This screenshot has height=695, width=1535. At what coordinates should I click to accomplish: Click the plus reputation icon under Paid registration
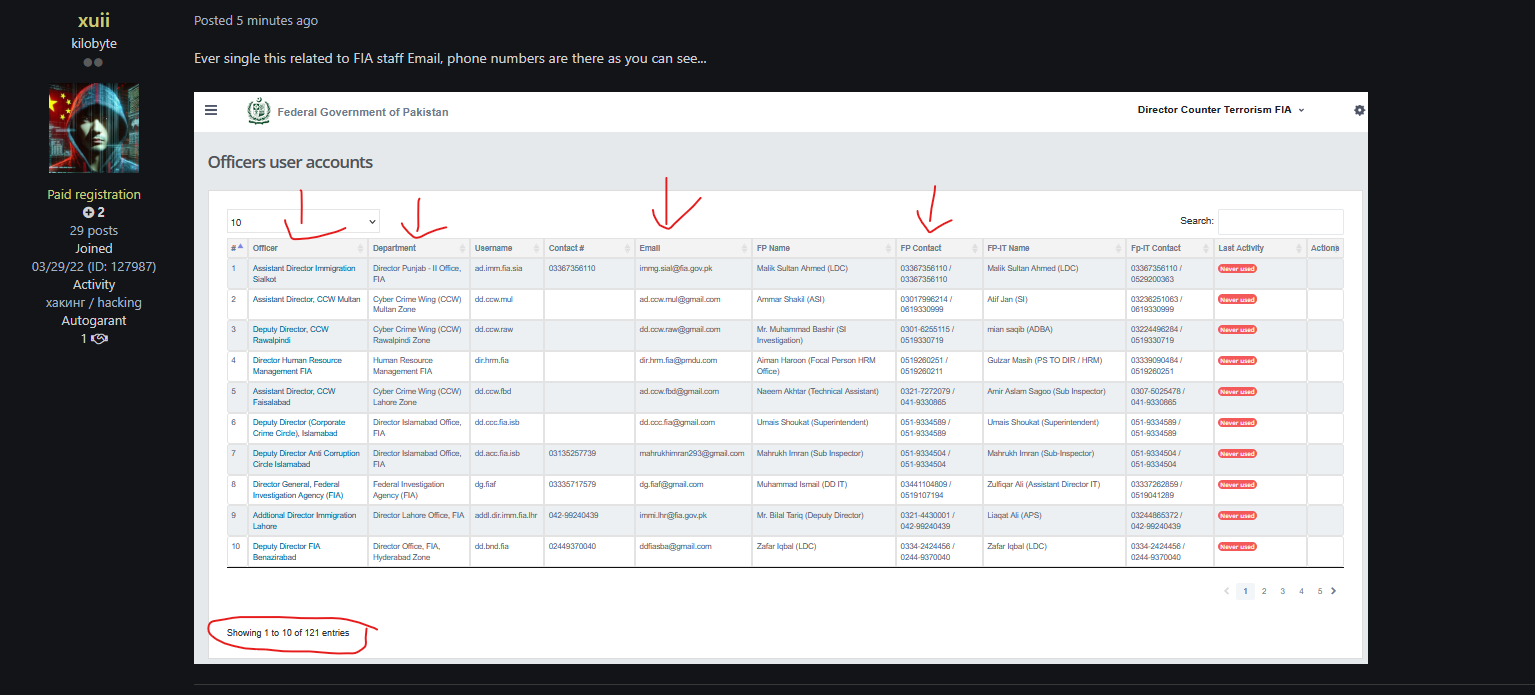88,213
